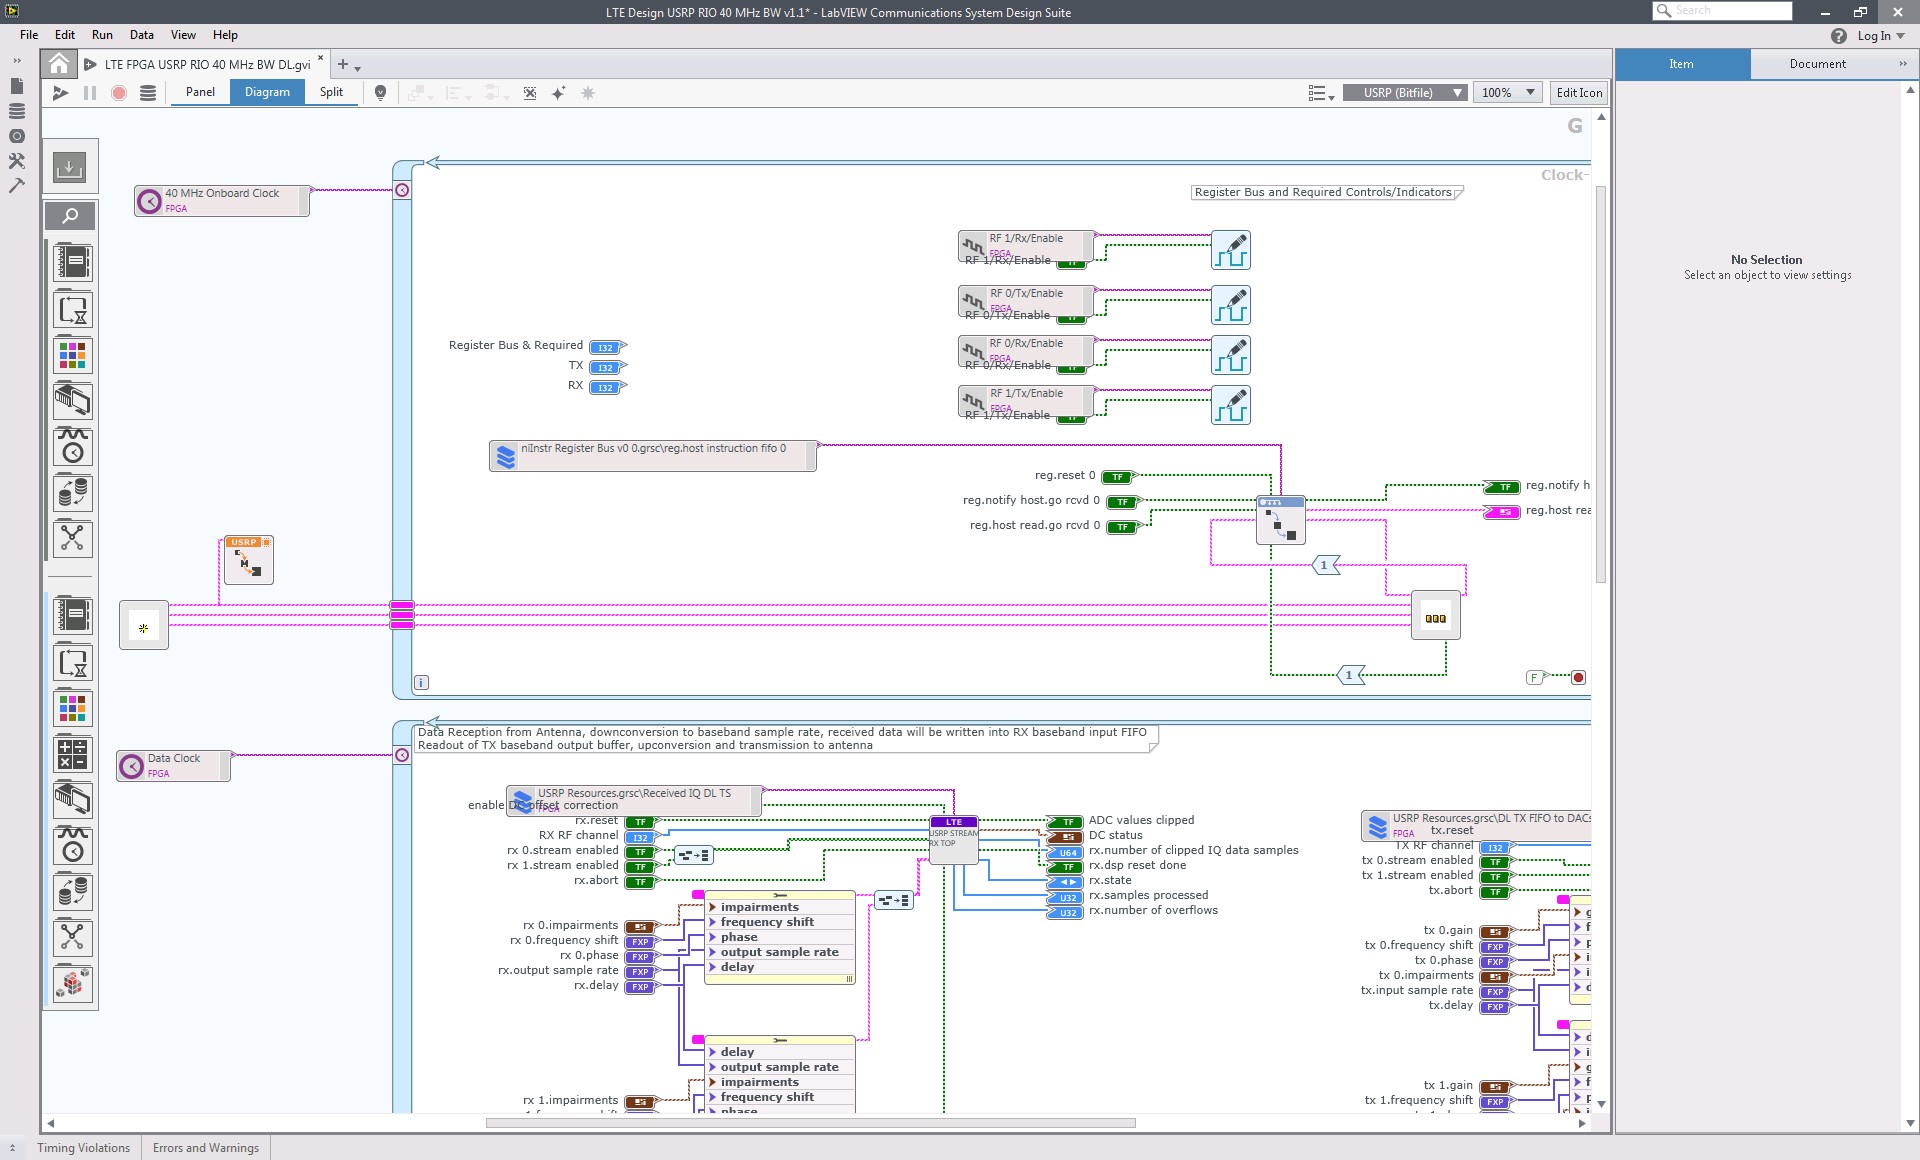
Task: Click the hammer build icon in left rail
Action: pos(16,185)
